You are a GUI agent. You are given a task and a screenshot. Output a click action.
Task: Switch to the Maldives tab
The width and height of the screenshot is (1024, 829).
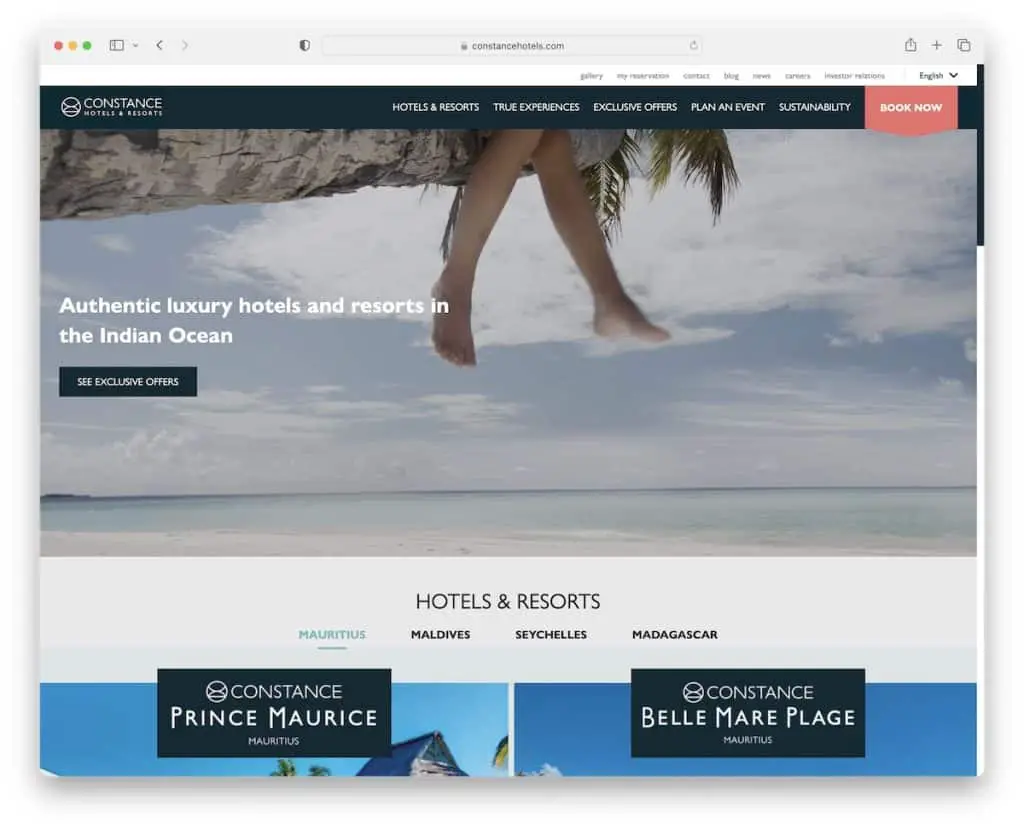coord(440,634)
